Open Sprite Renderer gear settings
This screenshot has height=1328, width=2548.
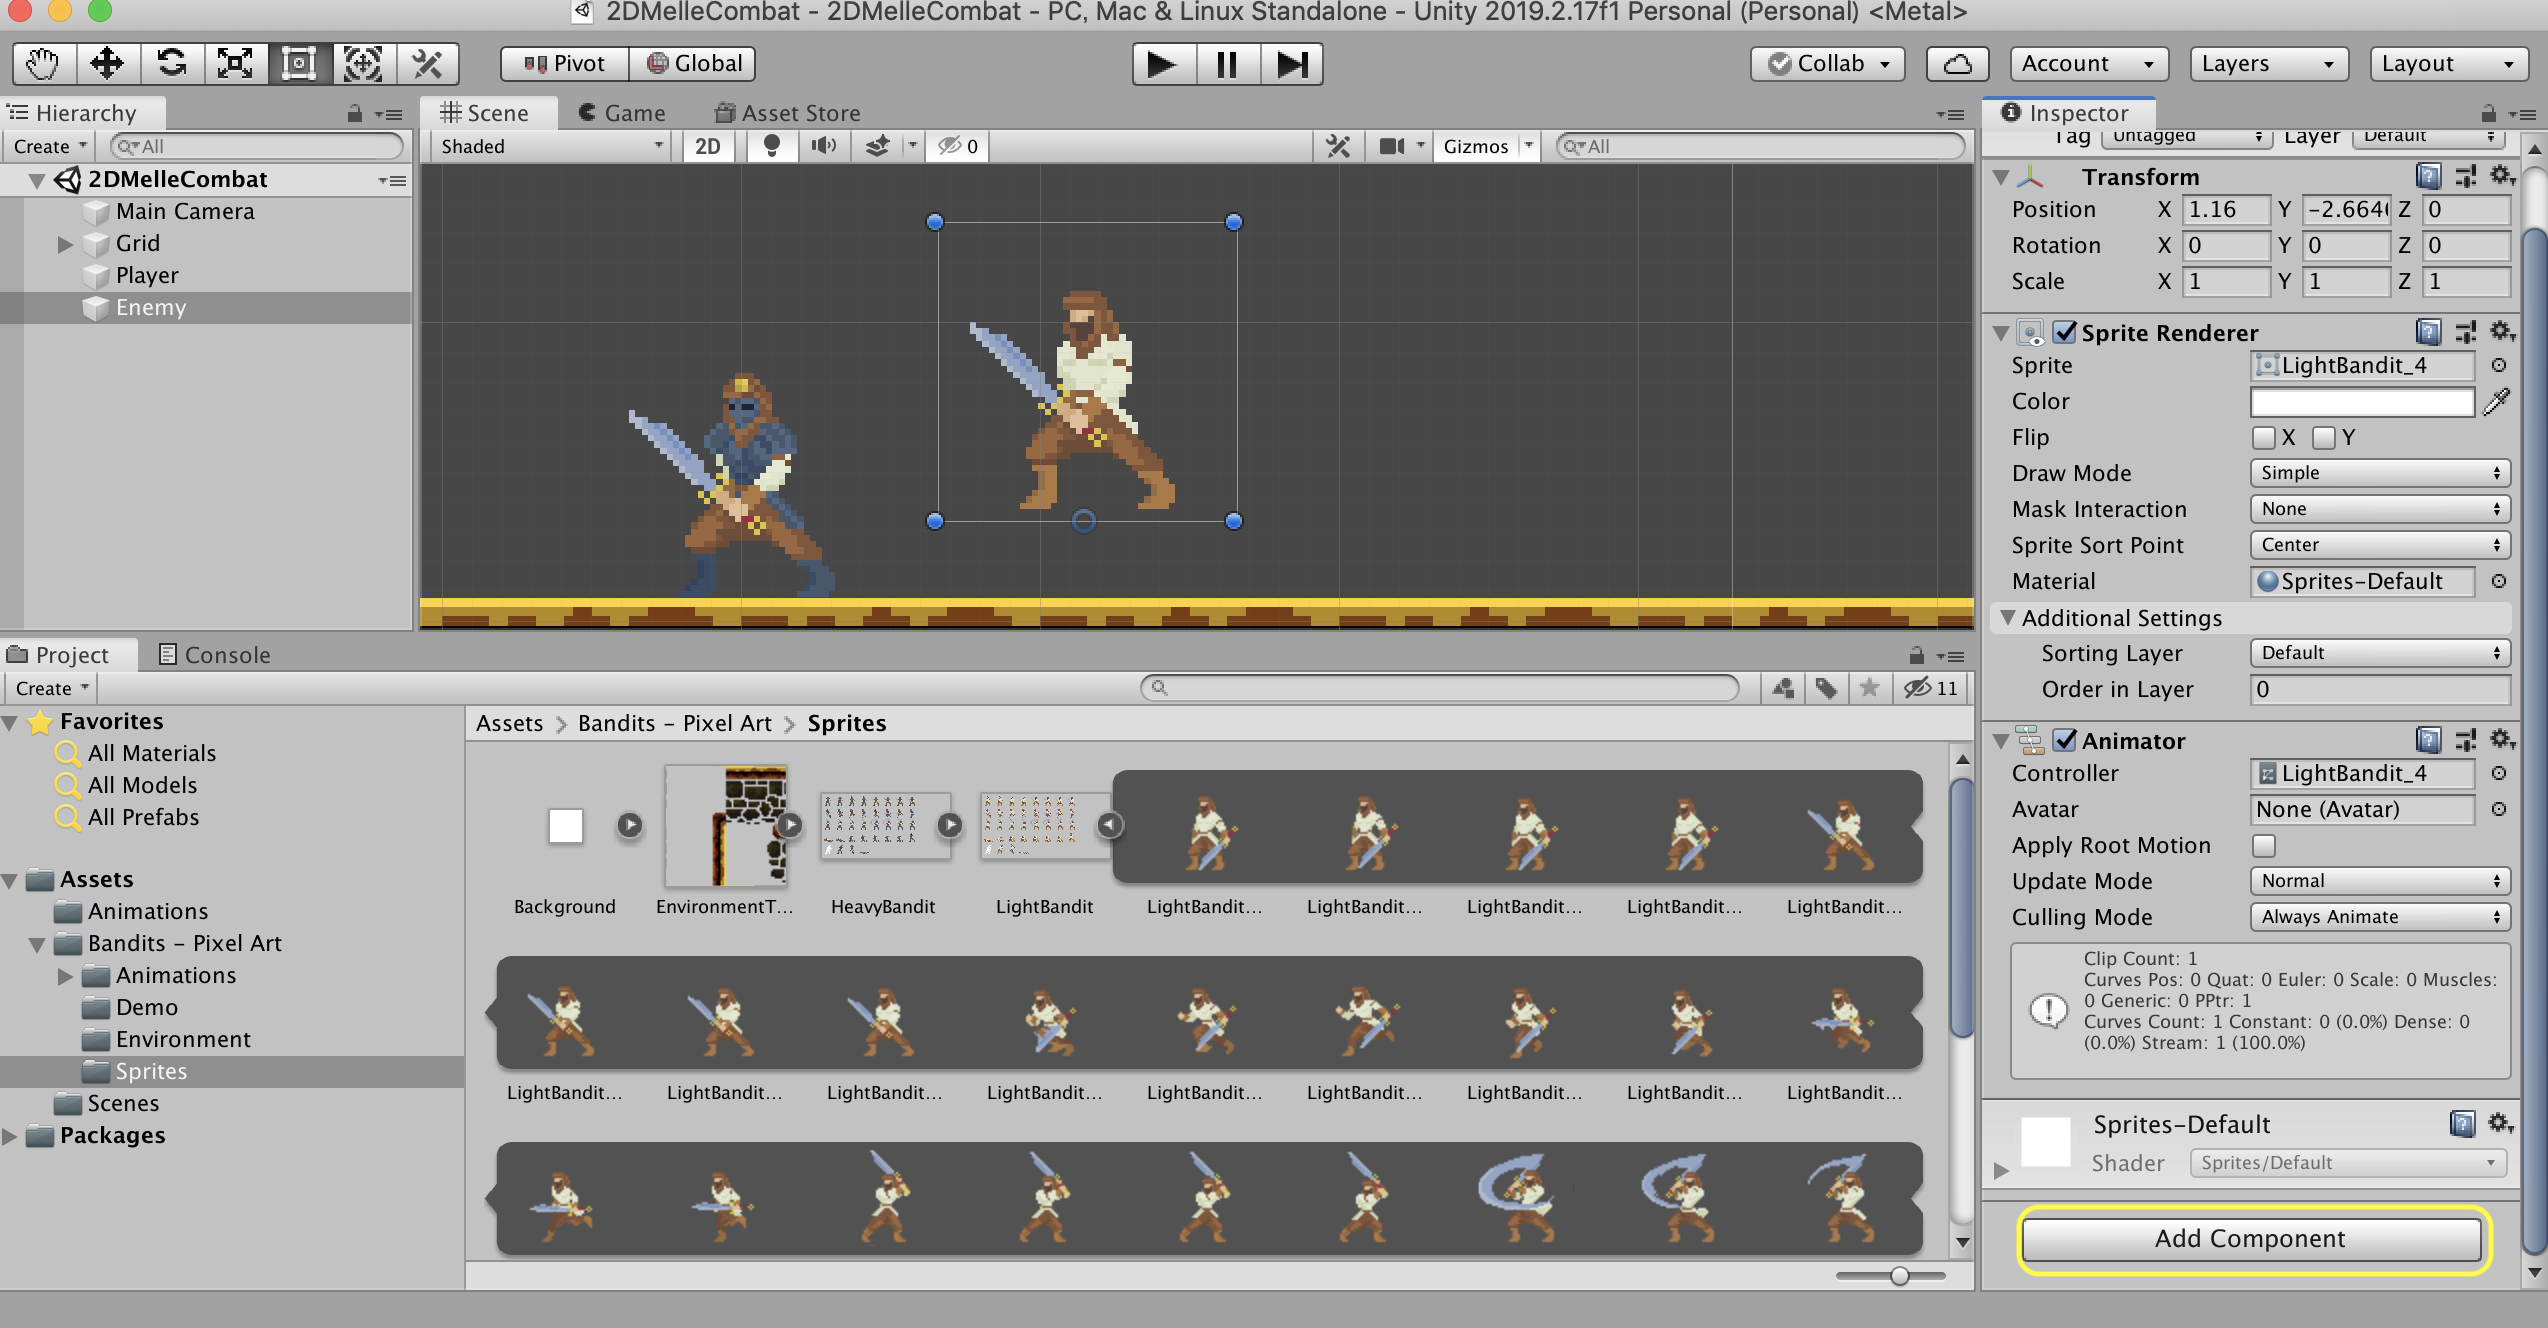(x=2500, y=331)
